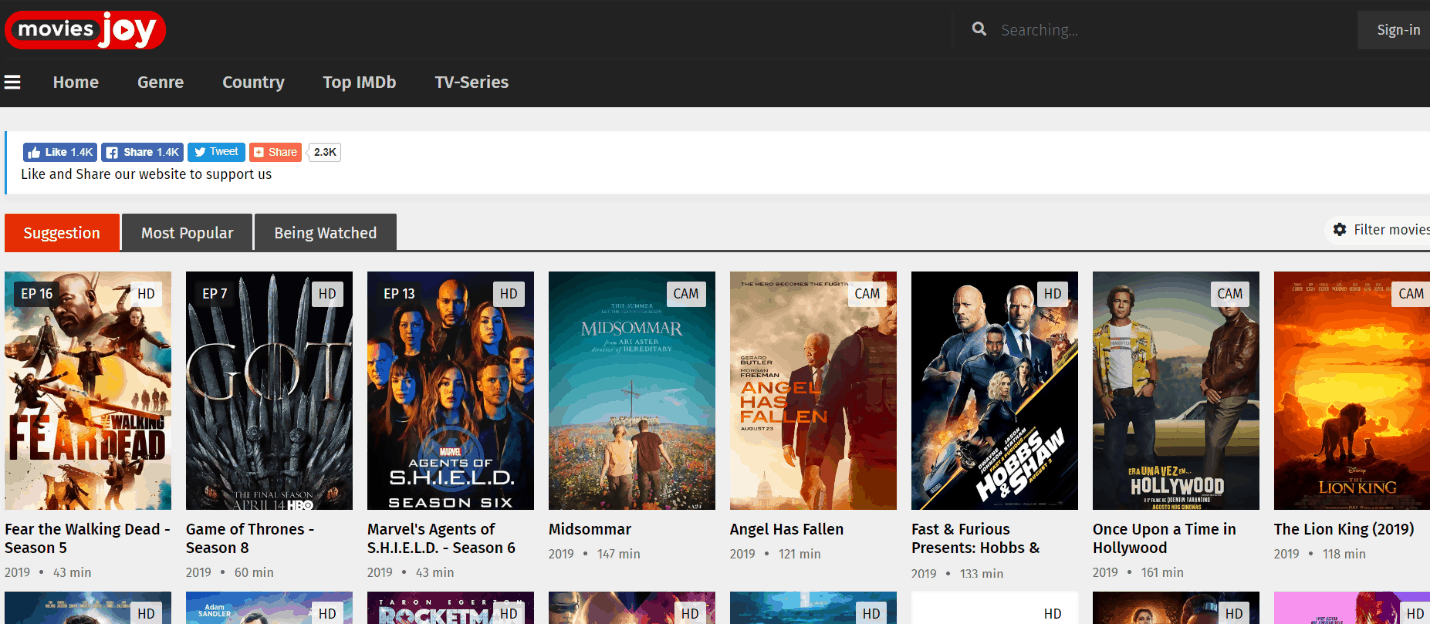The height and width of the screenshot is (624, 1430).
Task: Open Filter movies gear option
Action: point(1380,230)
